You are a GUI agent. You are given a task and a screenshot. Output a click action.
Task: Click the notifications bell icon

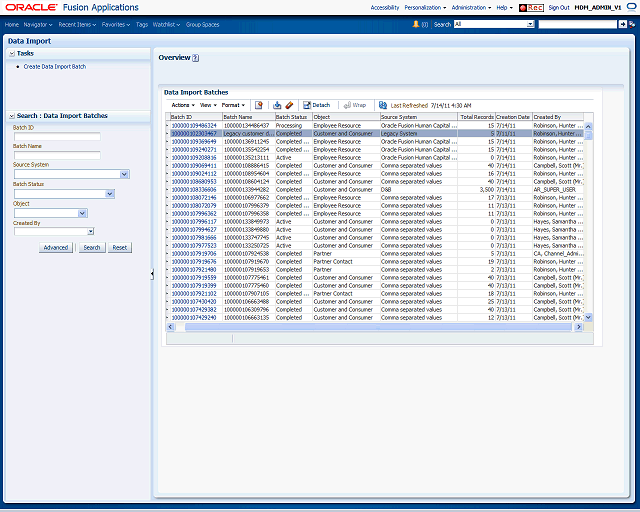click(416, 24)
